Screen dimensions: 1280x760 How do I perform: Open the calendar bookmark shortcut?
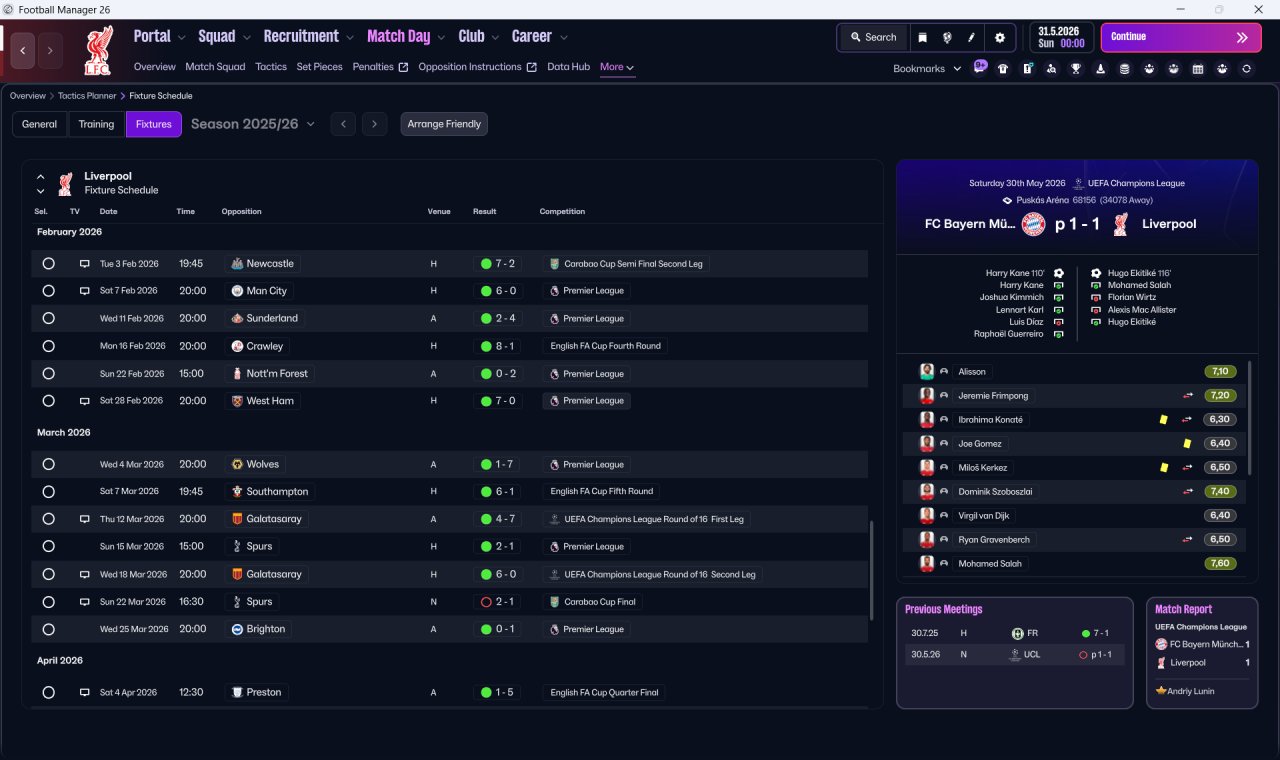1198,69
